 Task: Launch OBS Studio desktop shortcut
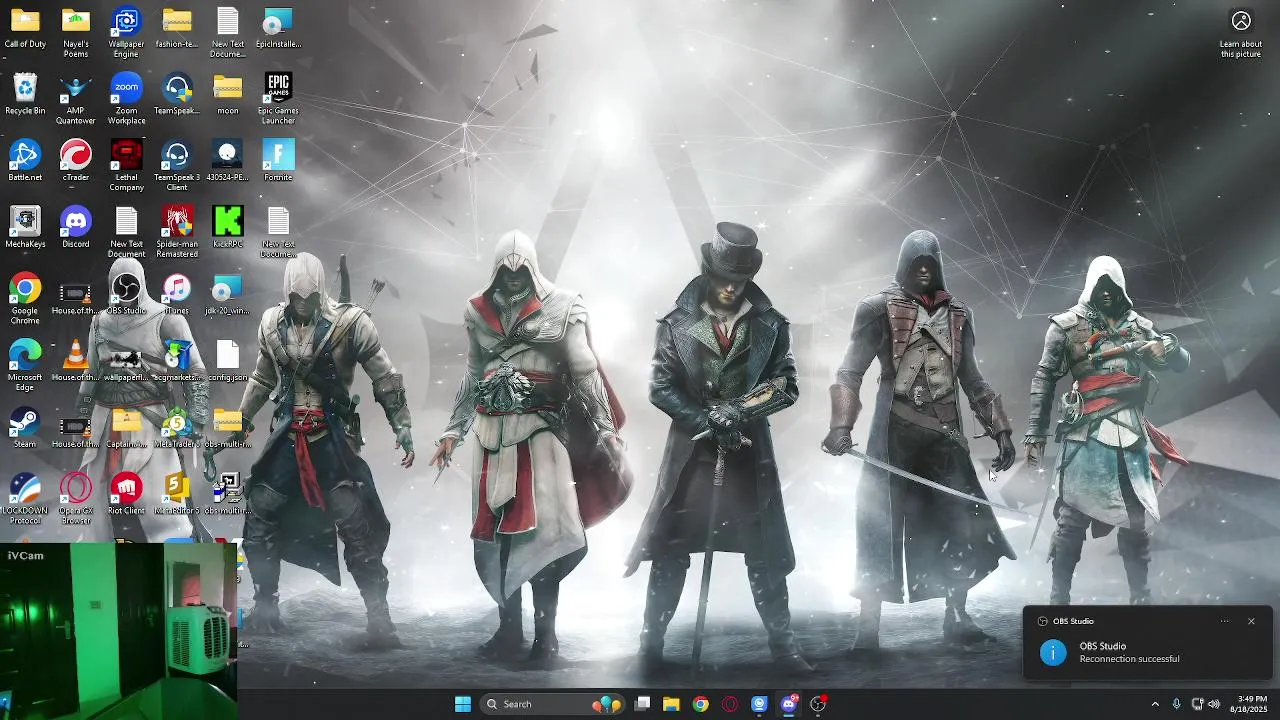(x=126, y=294)
